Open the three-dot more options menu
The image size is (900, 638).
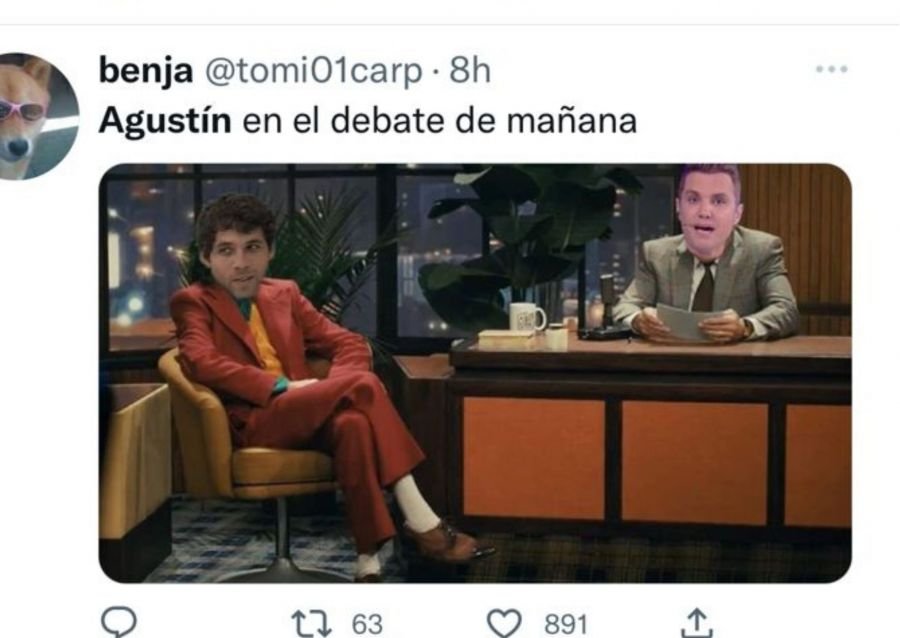[832, 69]
